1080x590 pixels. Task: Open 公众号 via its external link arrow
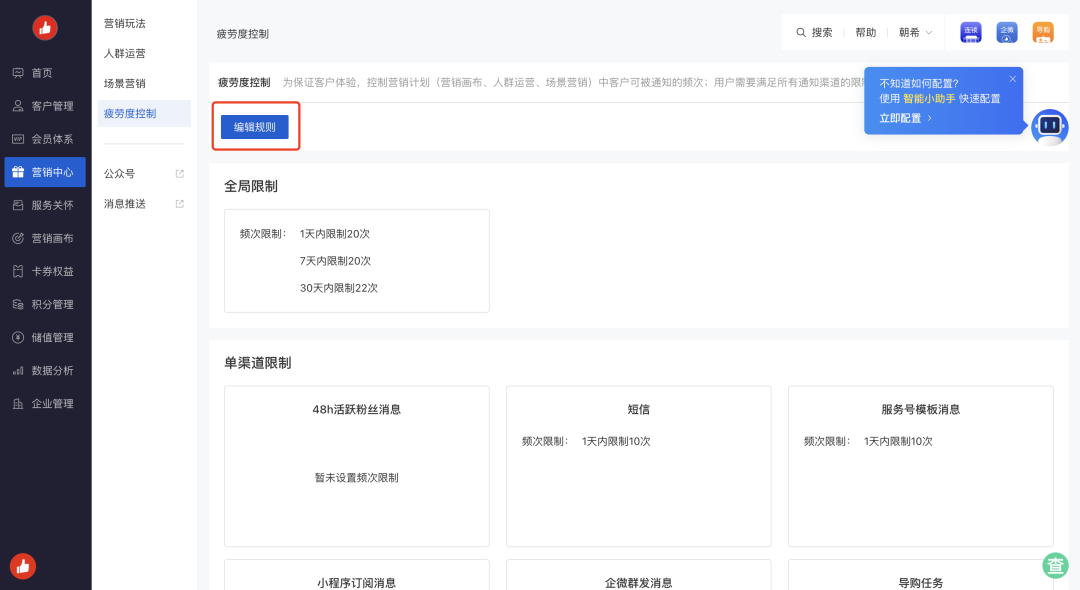(x=181, y=173)
